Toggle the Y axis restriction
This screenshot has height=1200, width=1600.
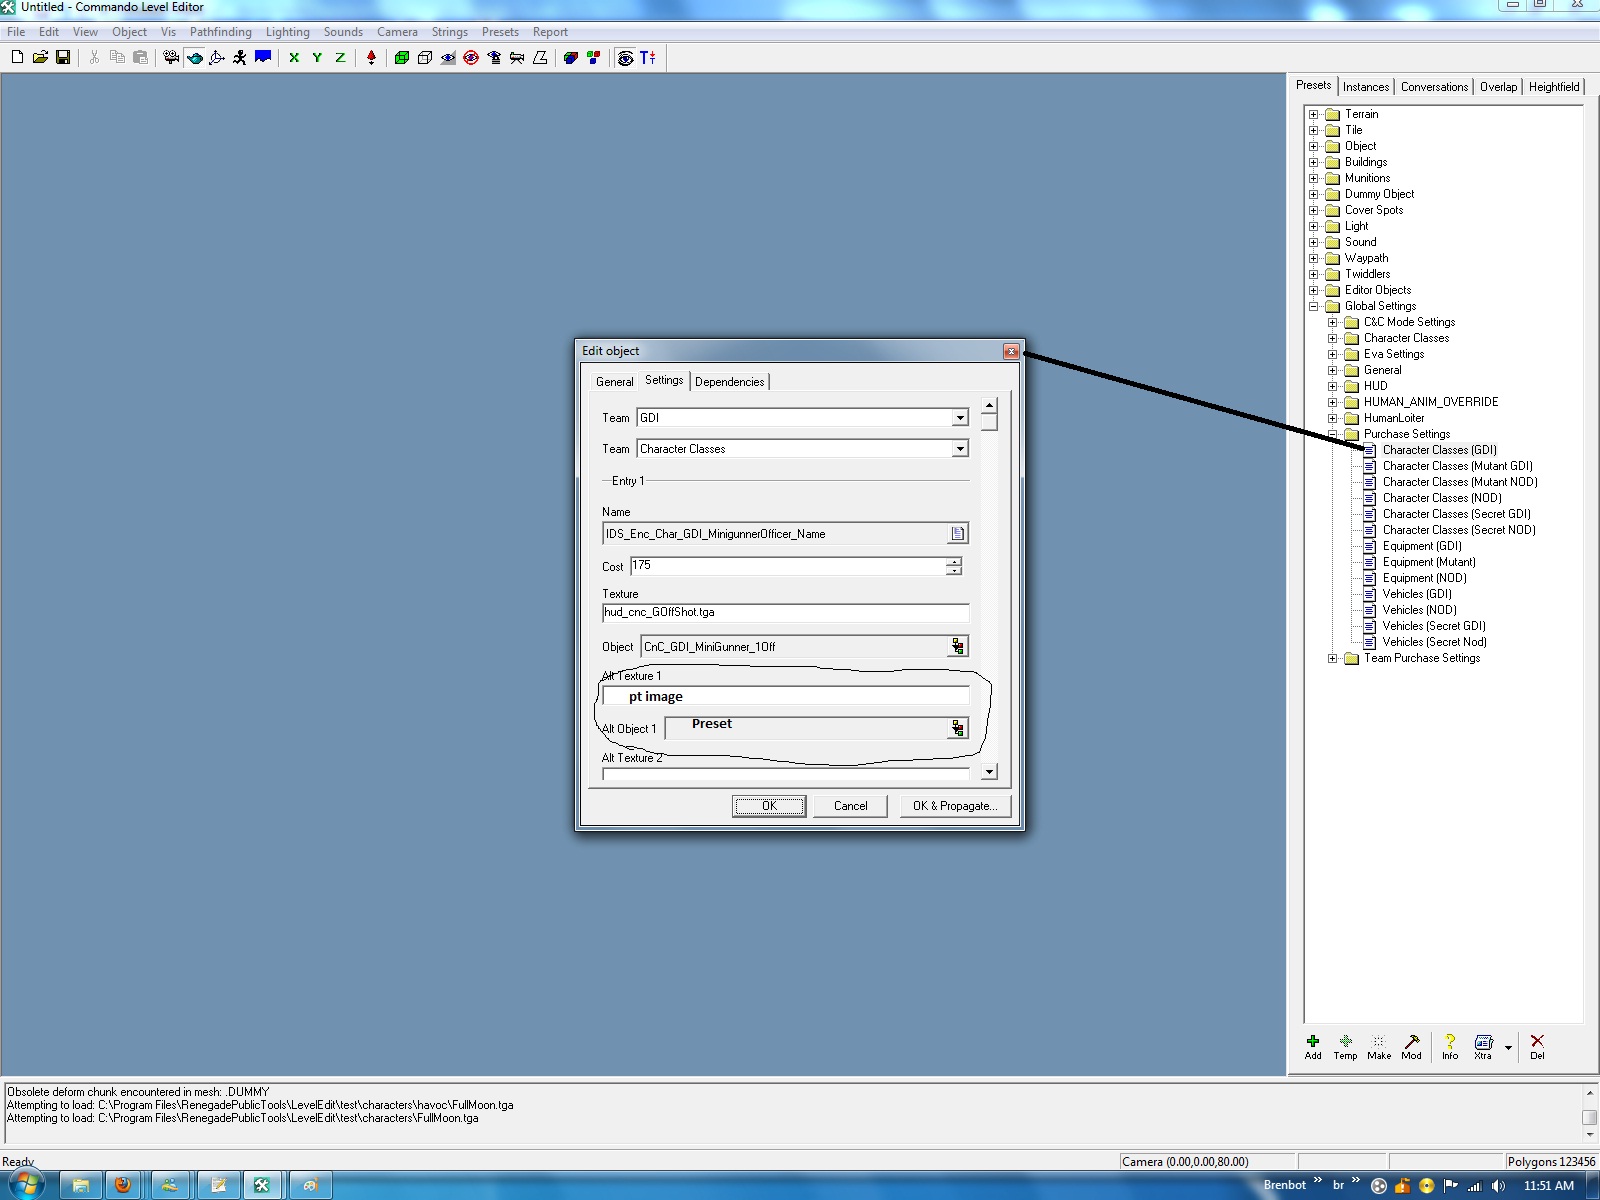point(317,58)
